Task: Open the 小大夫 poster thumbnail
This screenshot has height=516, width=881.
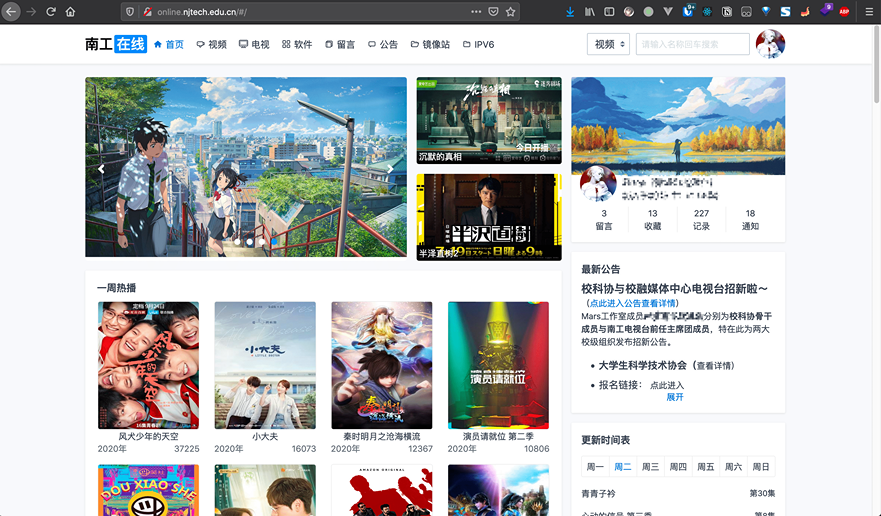Action: (x=265, y=365)
